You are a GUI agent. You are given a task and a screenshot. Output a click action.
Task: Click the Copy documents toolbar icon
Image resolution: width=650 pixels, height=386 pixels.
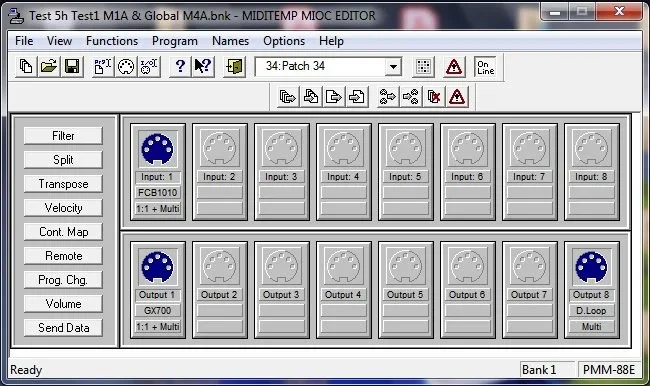(x=26, y=66)
